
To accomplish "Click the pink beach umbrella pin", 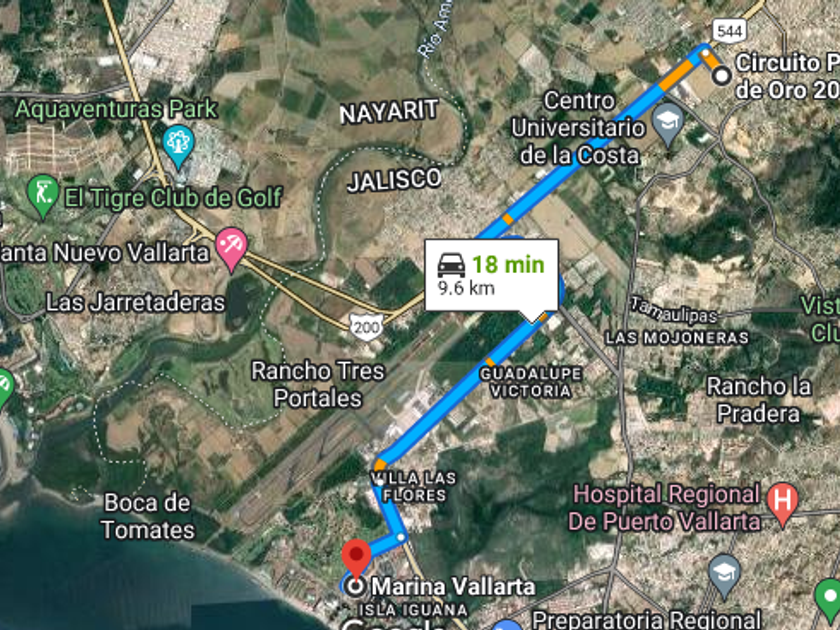I will (x=231, y=249).
